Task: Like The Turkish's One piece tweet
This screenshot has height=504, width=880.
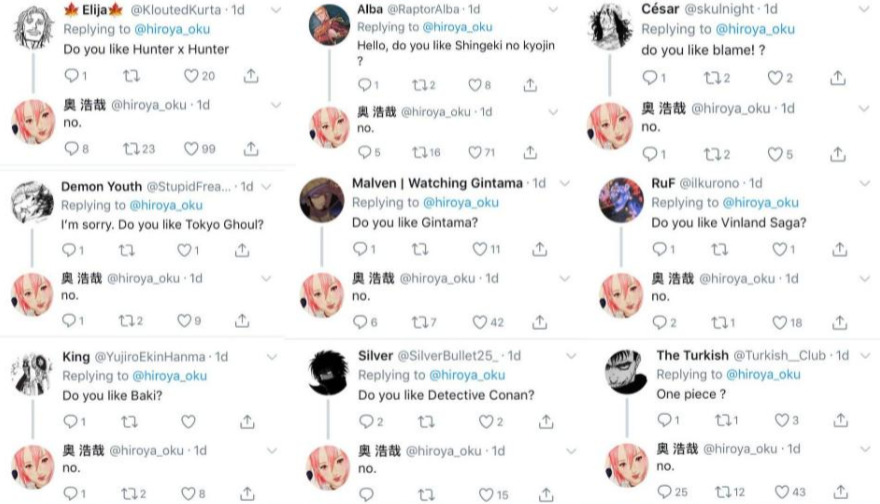Action: pyautogui.click(x=782, y=420)
